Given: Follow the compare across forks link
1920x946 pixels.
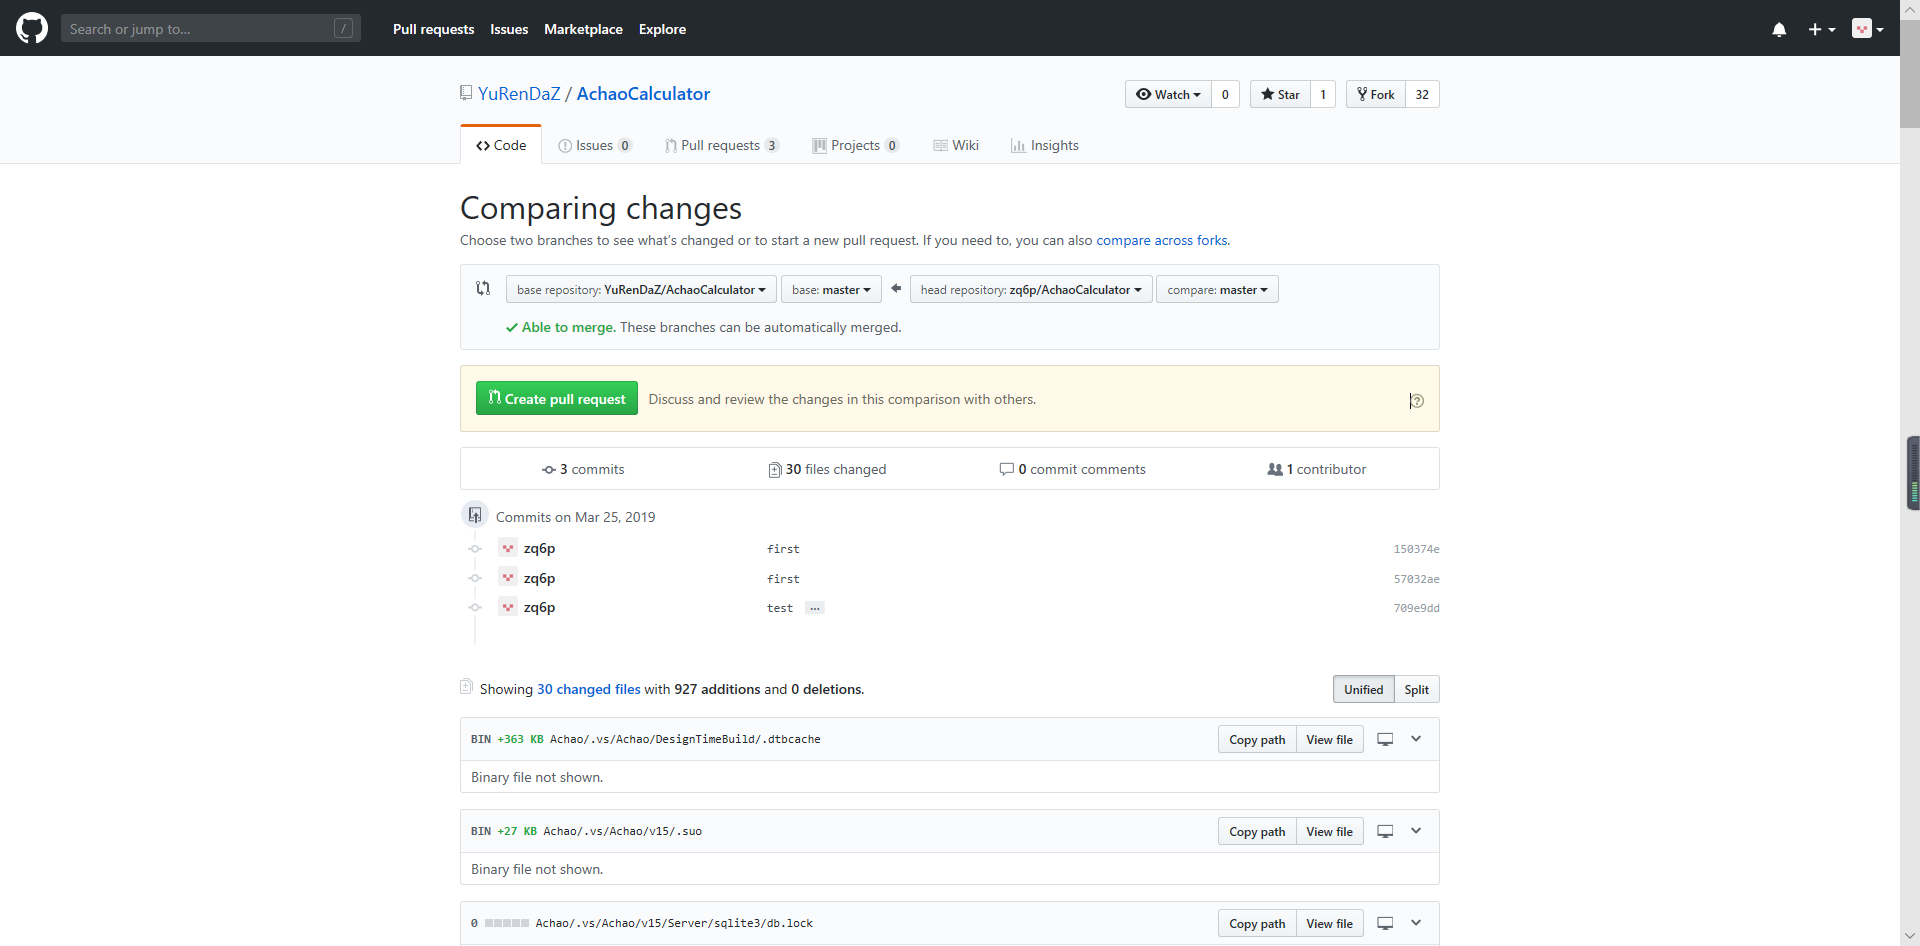Looking at the screenshot, I should (1162, 240).
